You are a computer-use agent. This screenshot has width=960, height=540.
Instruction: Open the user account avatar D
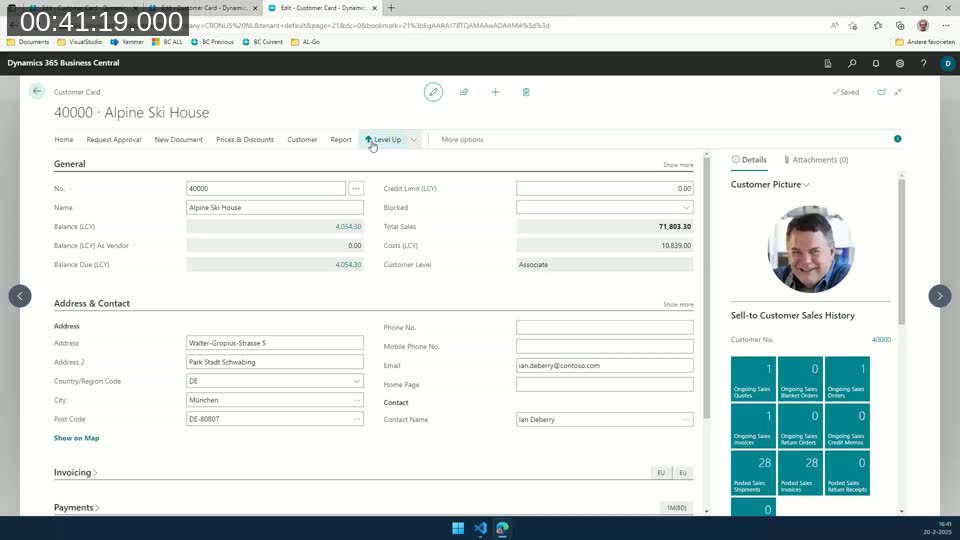click(948, 63)
